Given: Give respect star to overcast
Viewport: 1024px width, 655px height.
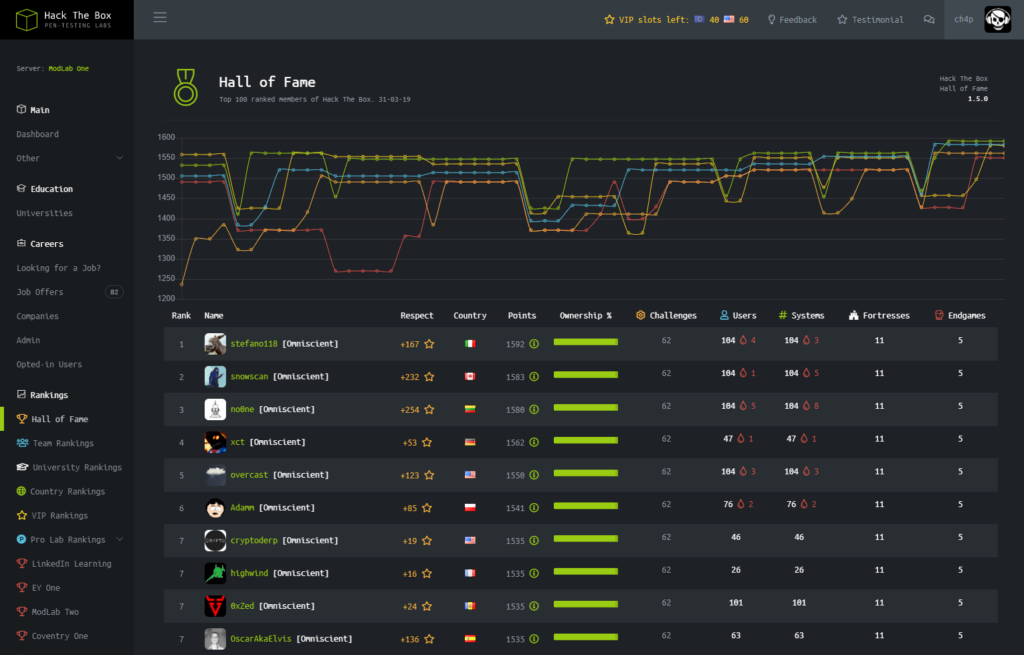Looking at the screenshot, I should click(429, 475).
